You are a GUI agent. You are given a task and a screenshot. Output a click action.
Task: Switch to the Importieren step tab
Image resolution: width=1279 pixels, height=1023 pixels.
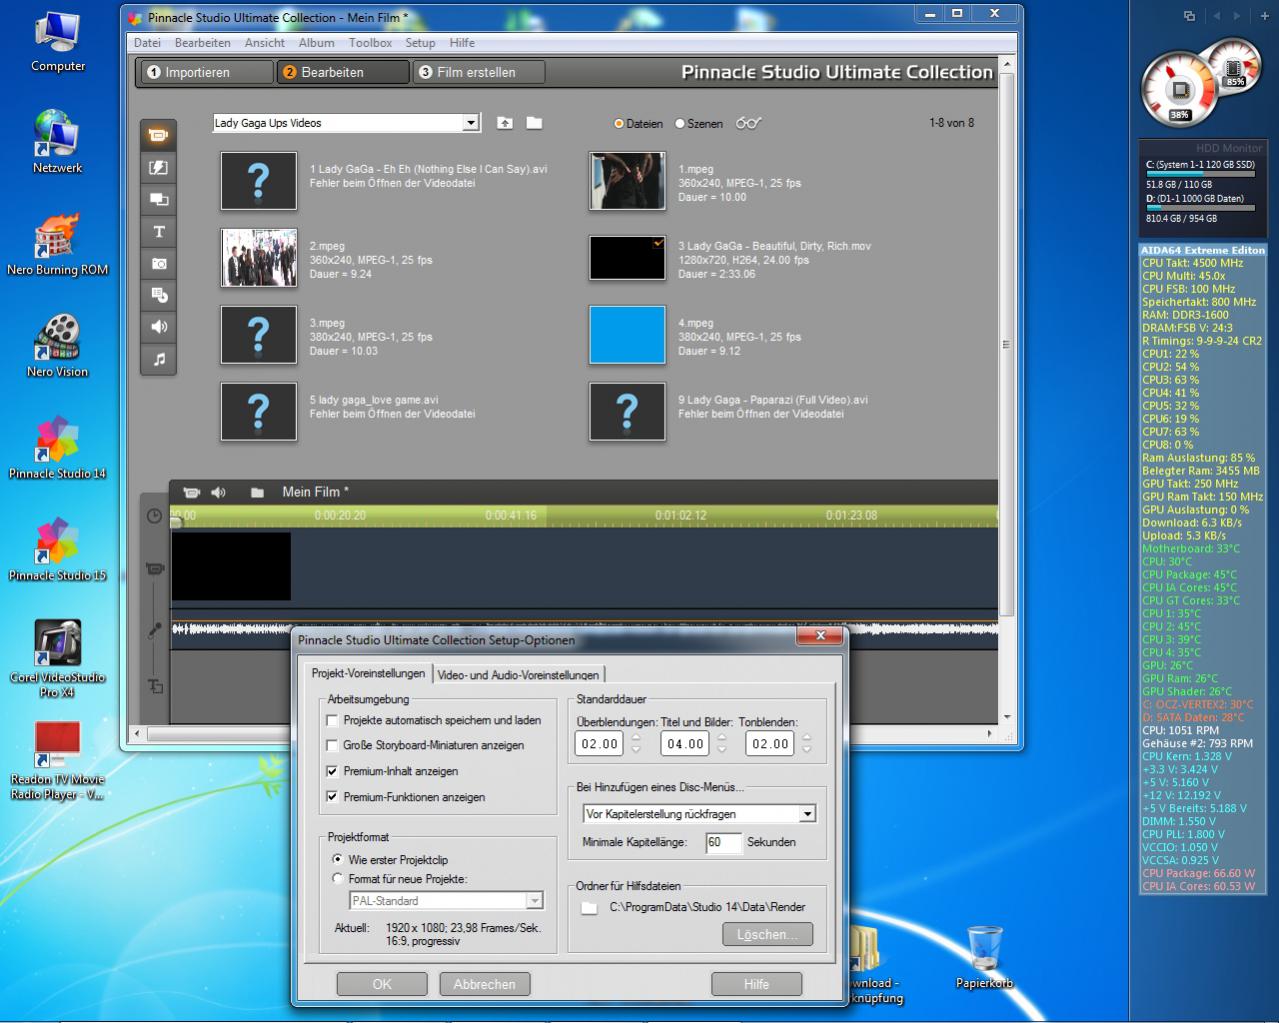coord(205,72)
